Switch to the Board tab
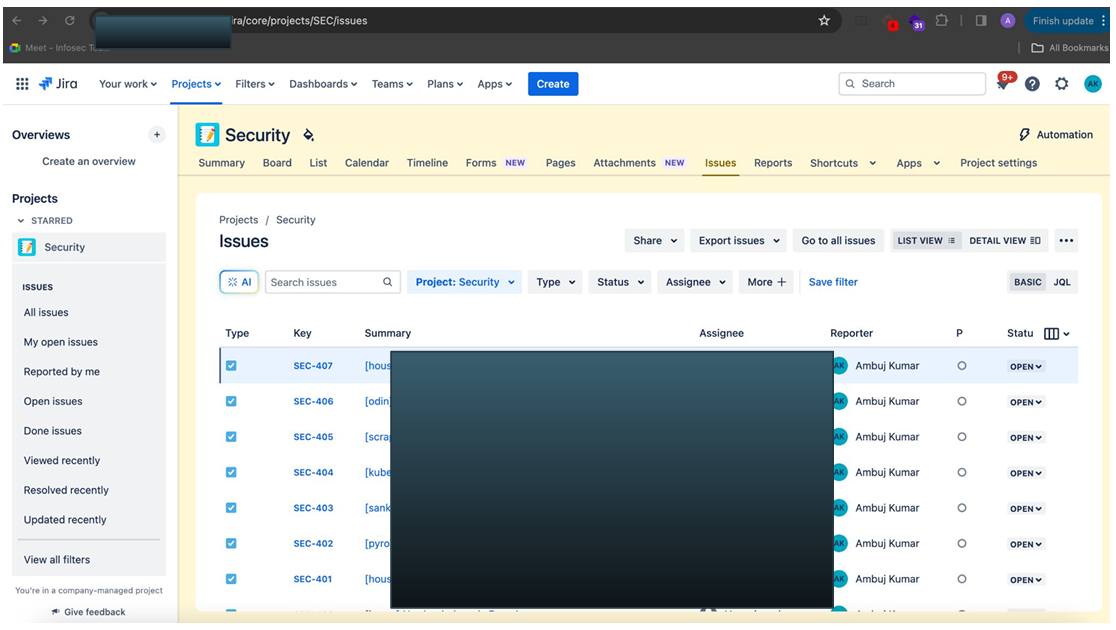This screenshot has width=1116, height=630. [x=277, y=163]
